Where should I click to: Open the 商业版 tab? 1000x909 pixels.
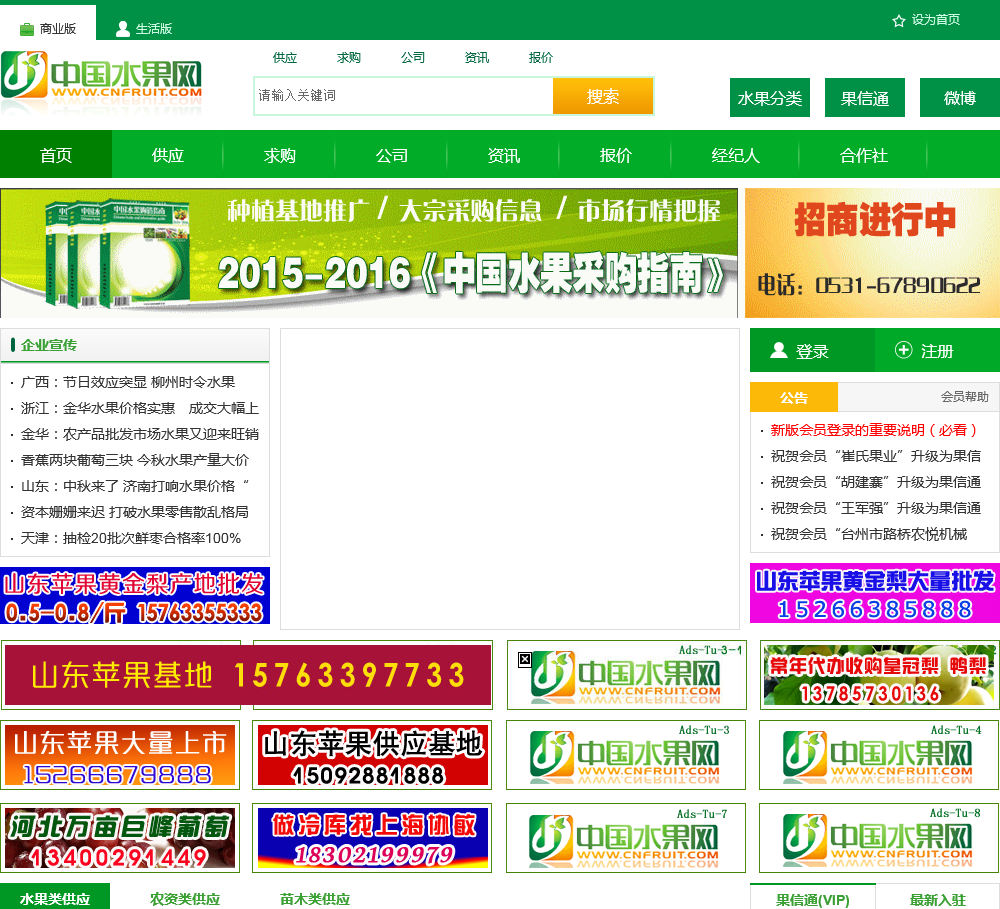point(48,23)
